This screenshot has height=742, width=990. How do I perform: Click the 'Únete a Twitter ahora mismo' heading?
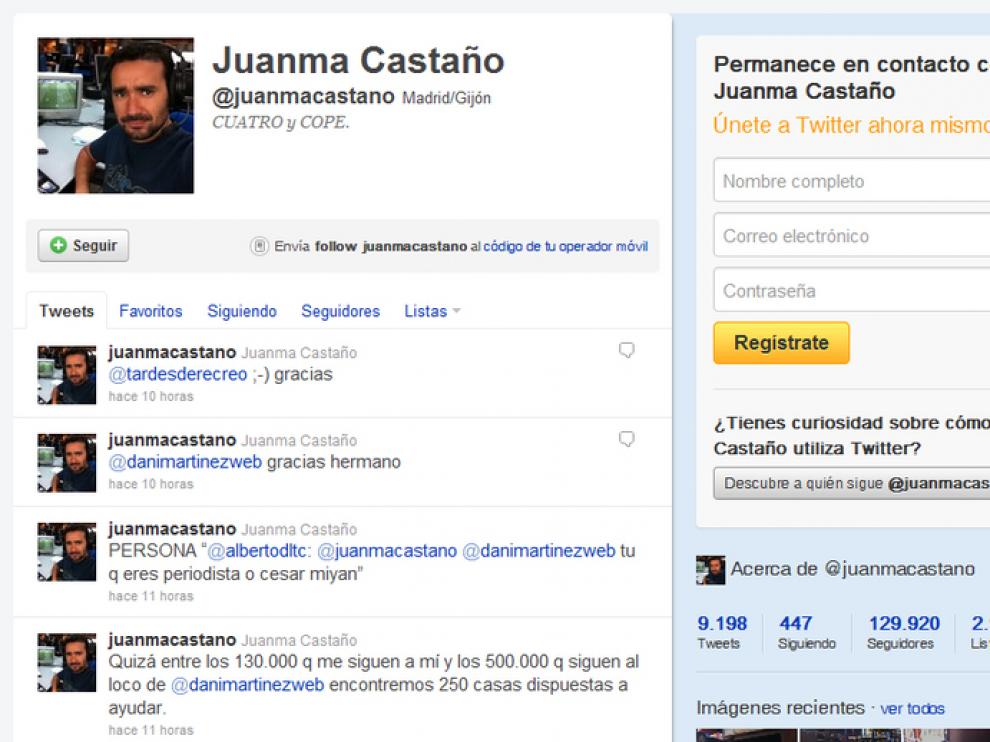click(x=851, y=125)
